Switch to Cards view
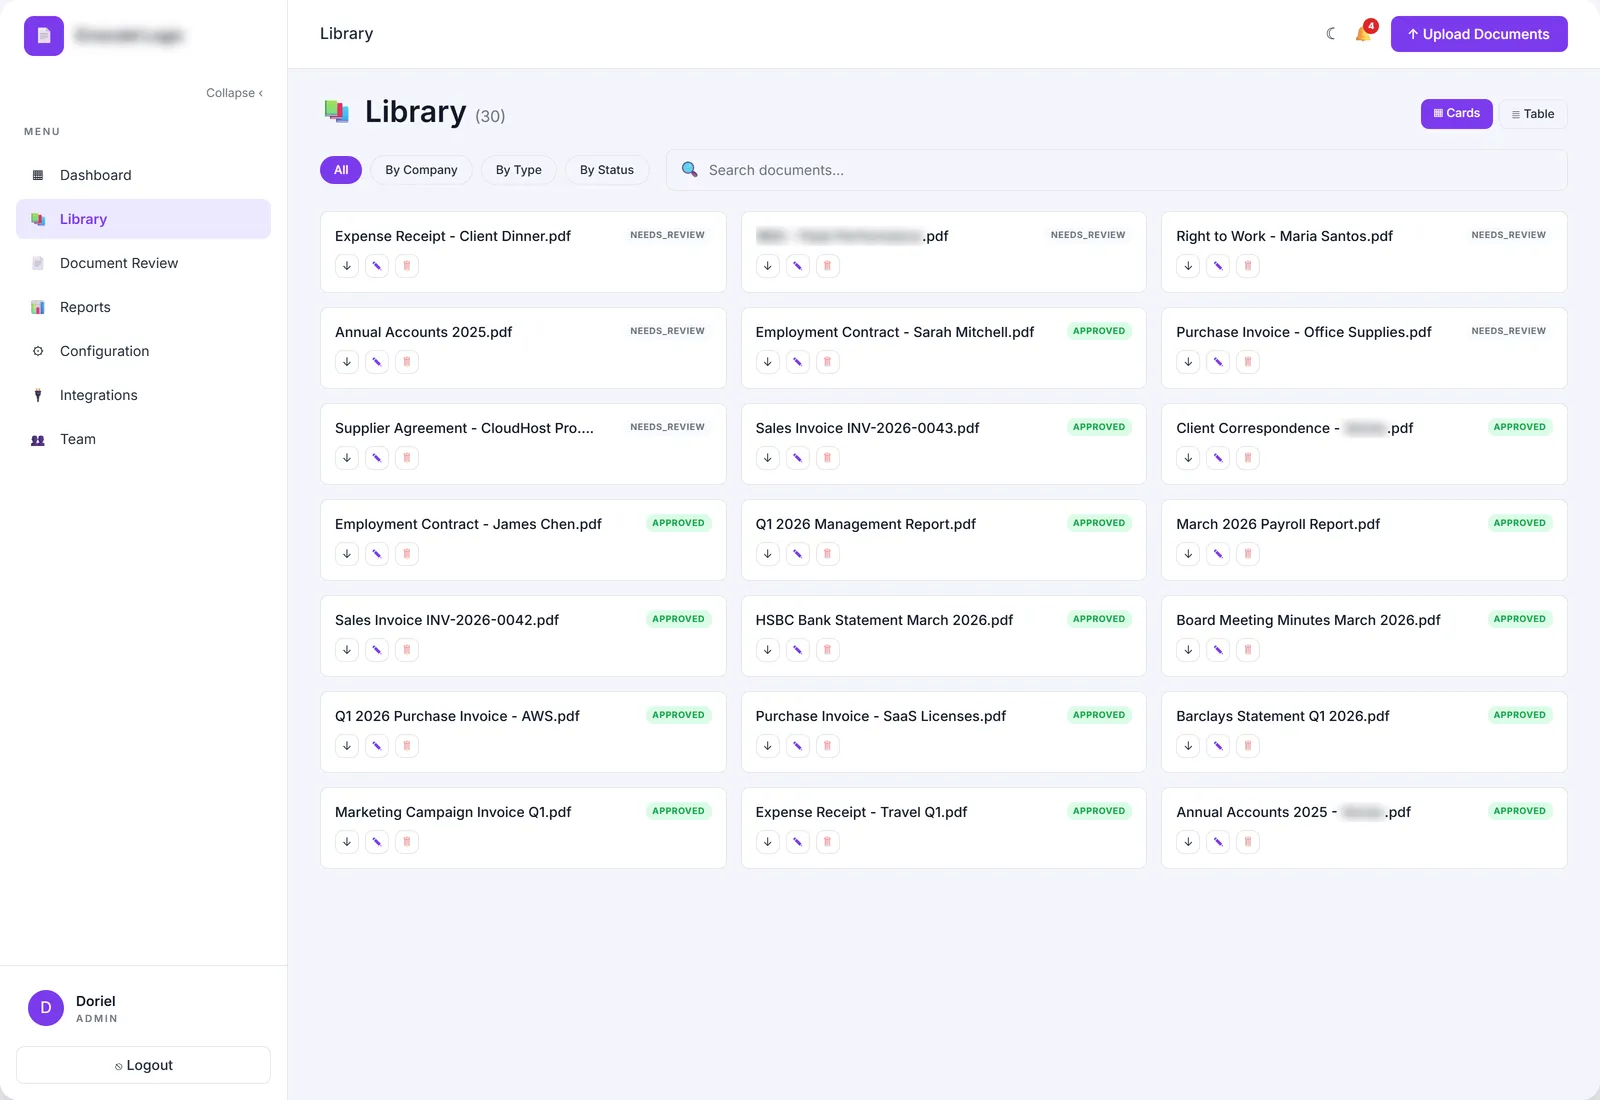This screenshot has height=1100, width=1600. pos(1456,114)
